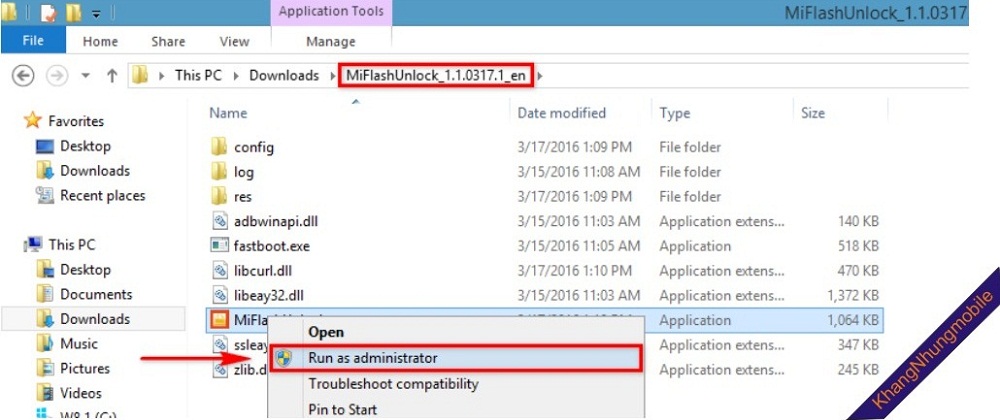1000x420 pixels.
Task: Click the adbwinapi.dll file icon
Action: pos(219,221)
